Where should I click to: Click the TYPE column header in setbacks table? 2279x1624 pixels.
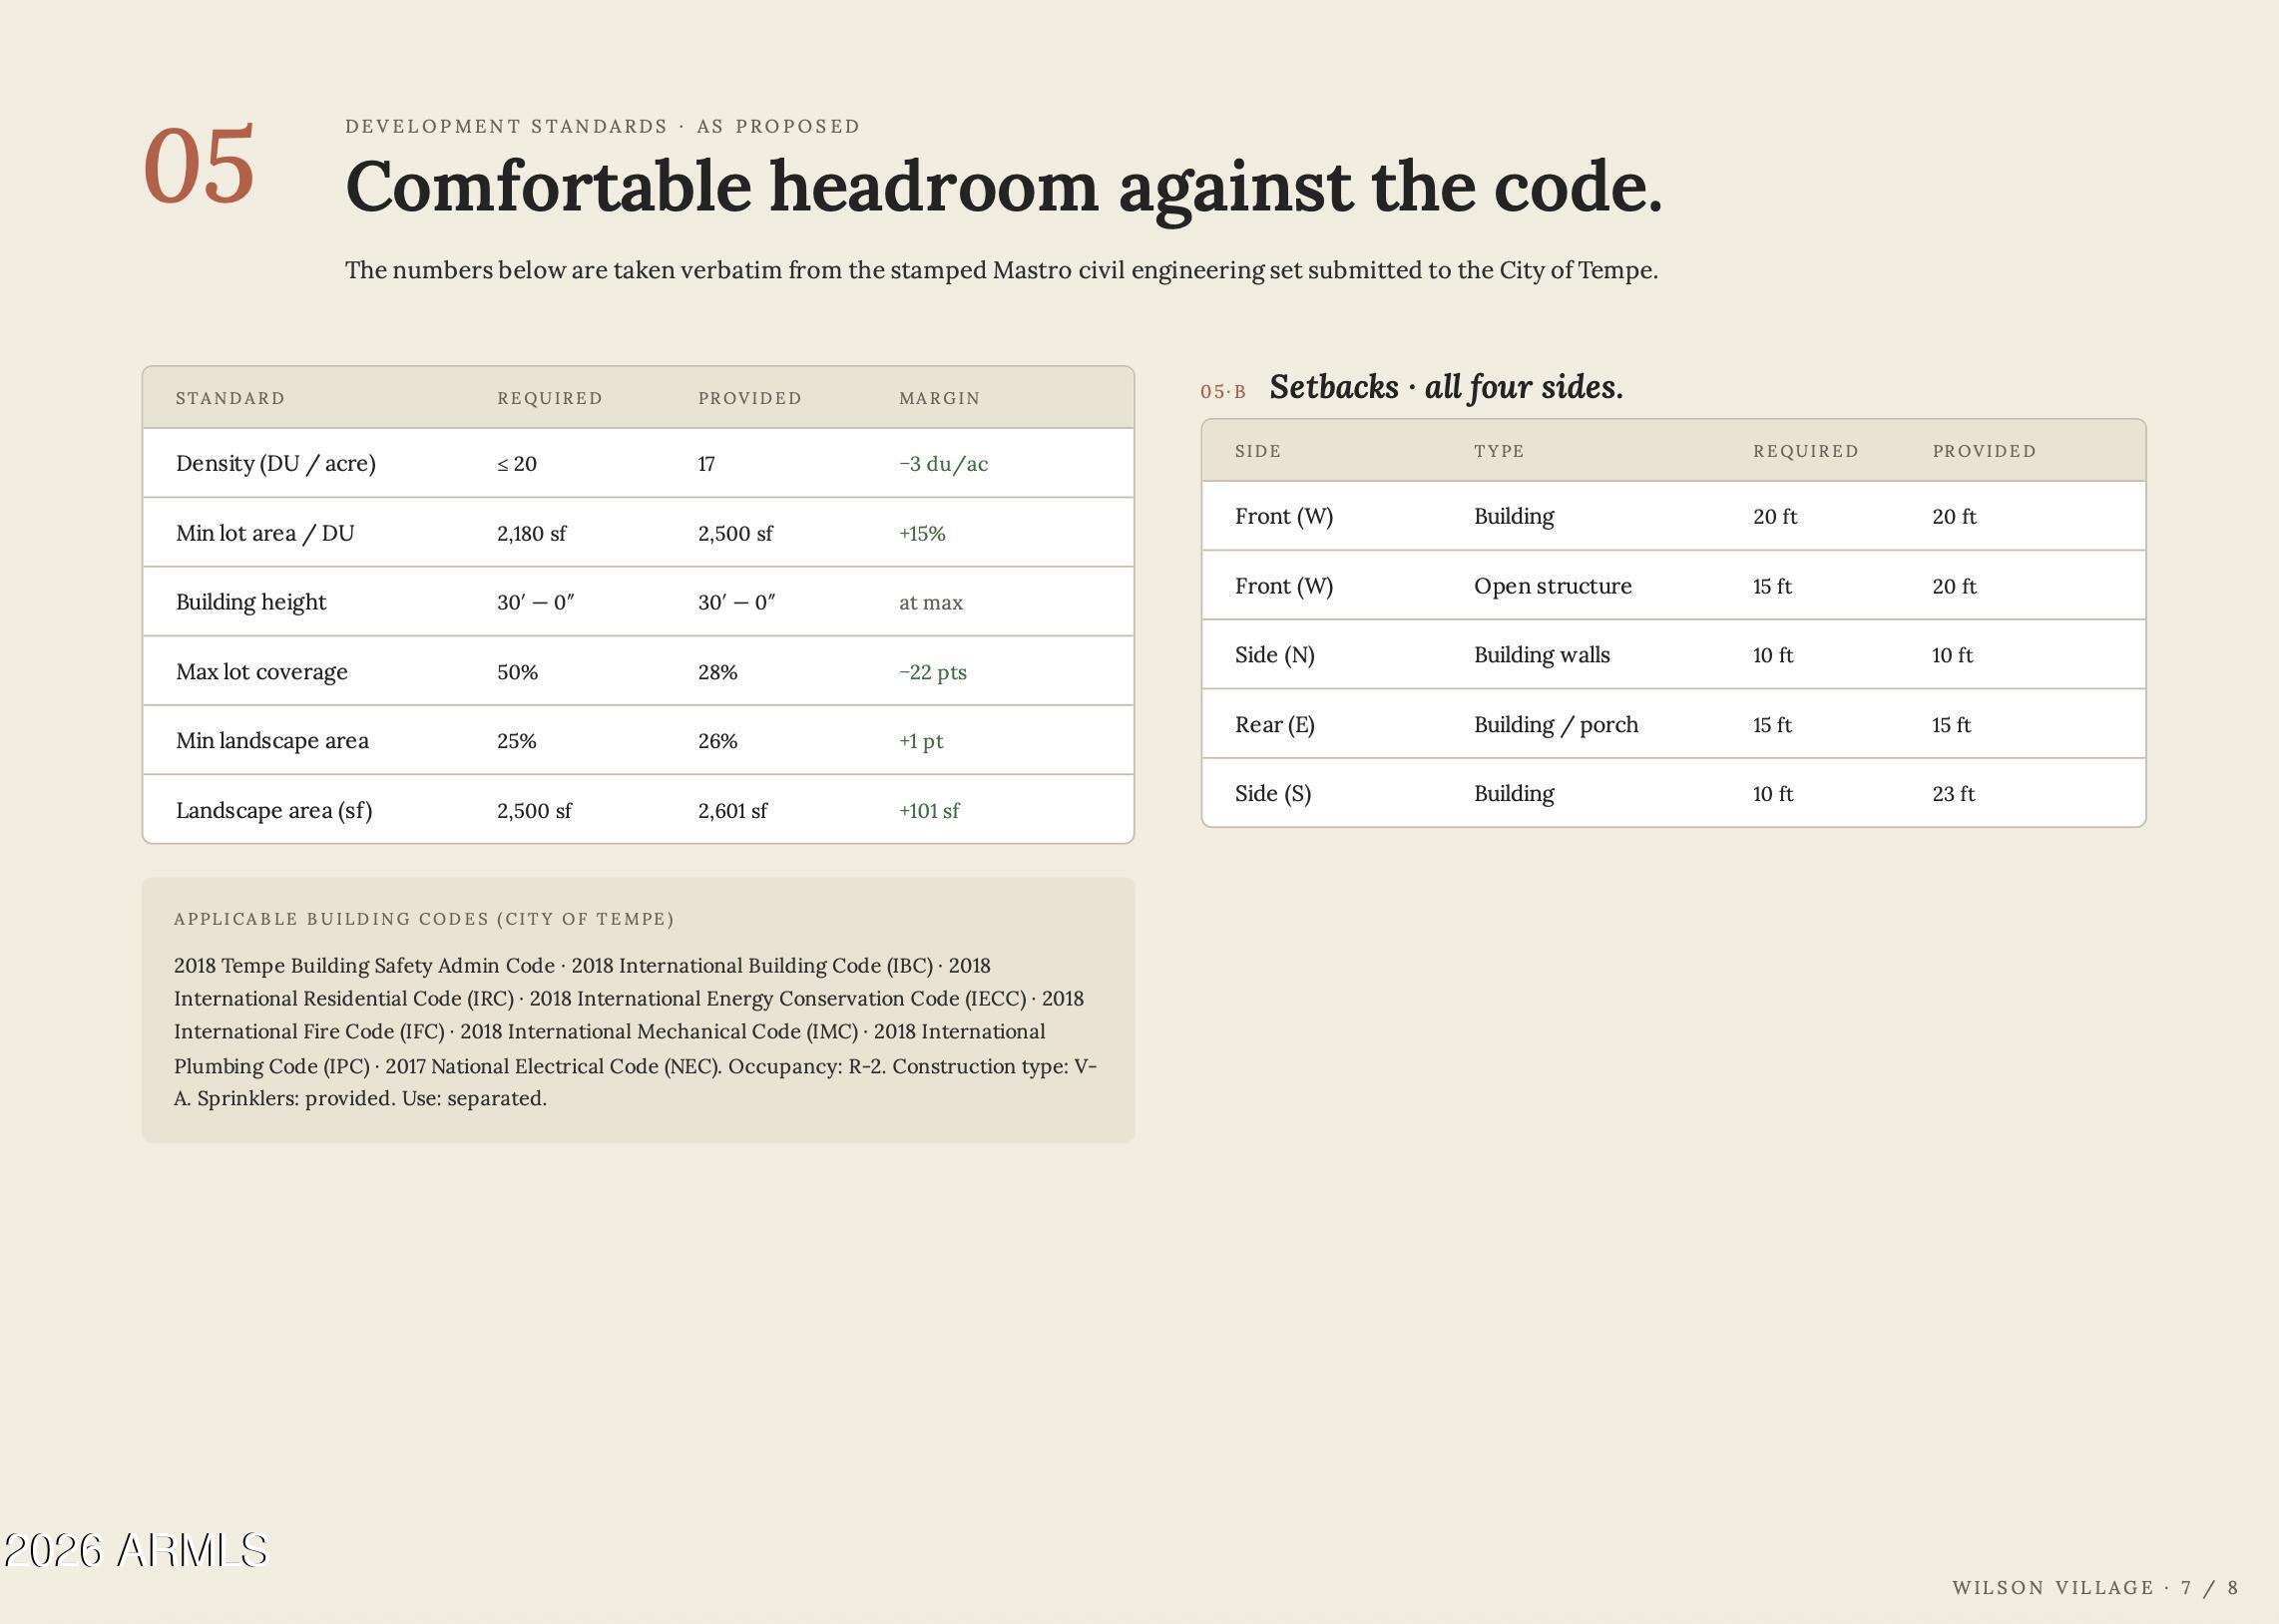coord(1499,451)
